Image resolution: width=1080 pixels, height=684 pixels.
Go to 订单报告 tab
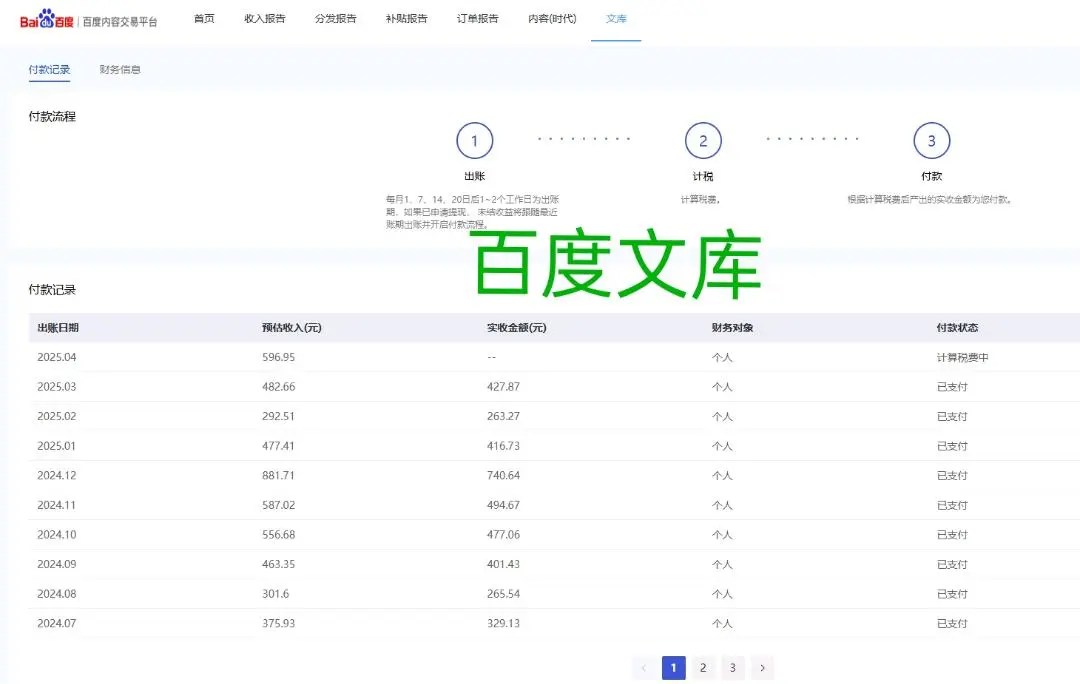(x=477, y=19)
